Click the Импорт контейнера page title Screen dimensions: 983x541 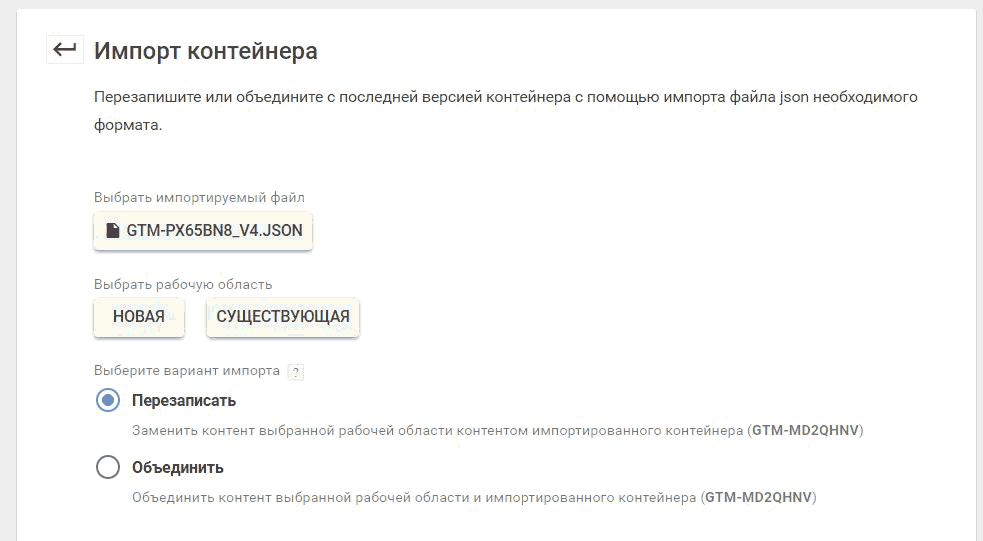[x=206, y=51]
